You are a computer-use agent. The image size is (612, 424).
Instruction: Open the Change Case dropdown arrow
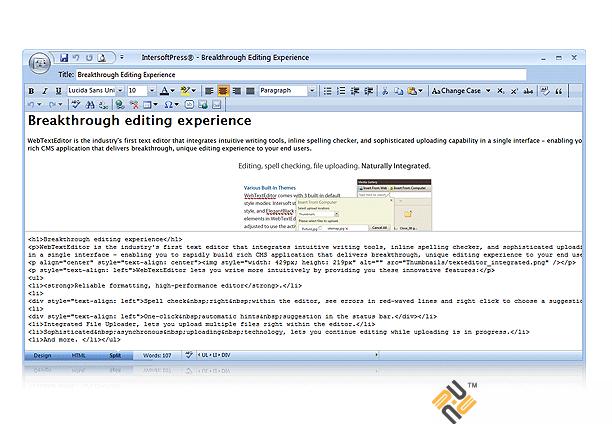(x=488, y=91)
